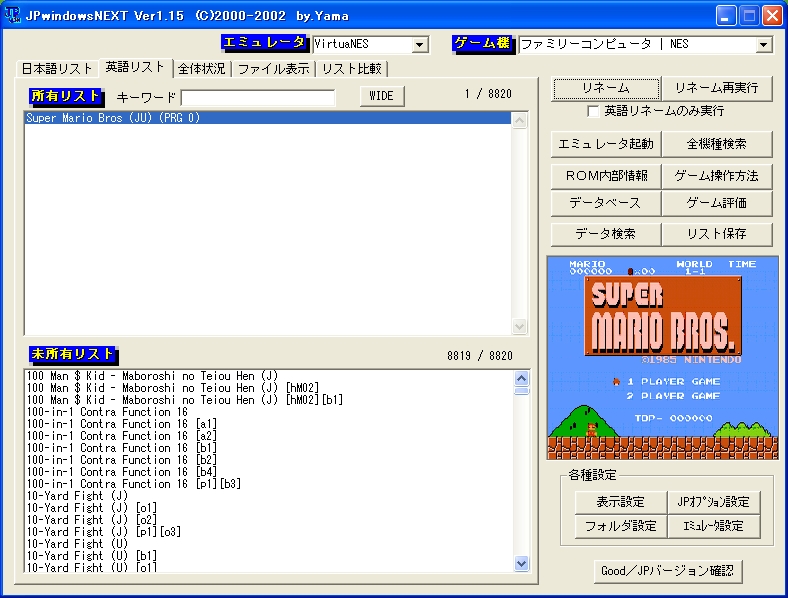Viewport: 788px width, 598px height.
Task: Click the エミュレータ起動 button
Action: click(606, 144)
